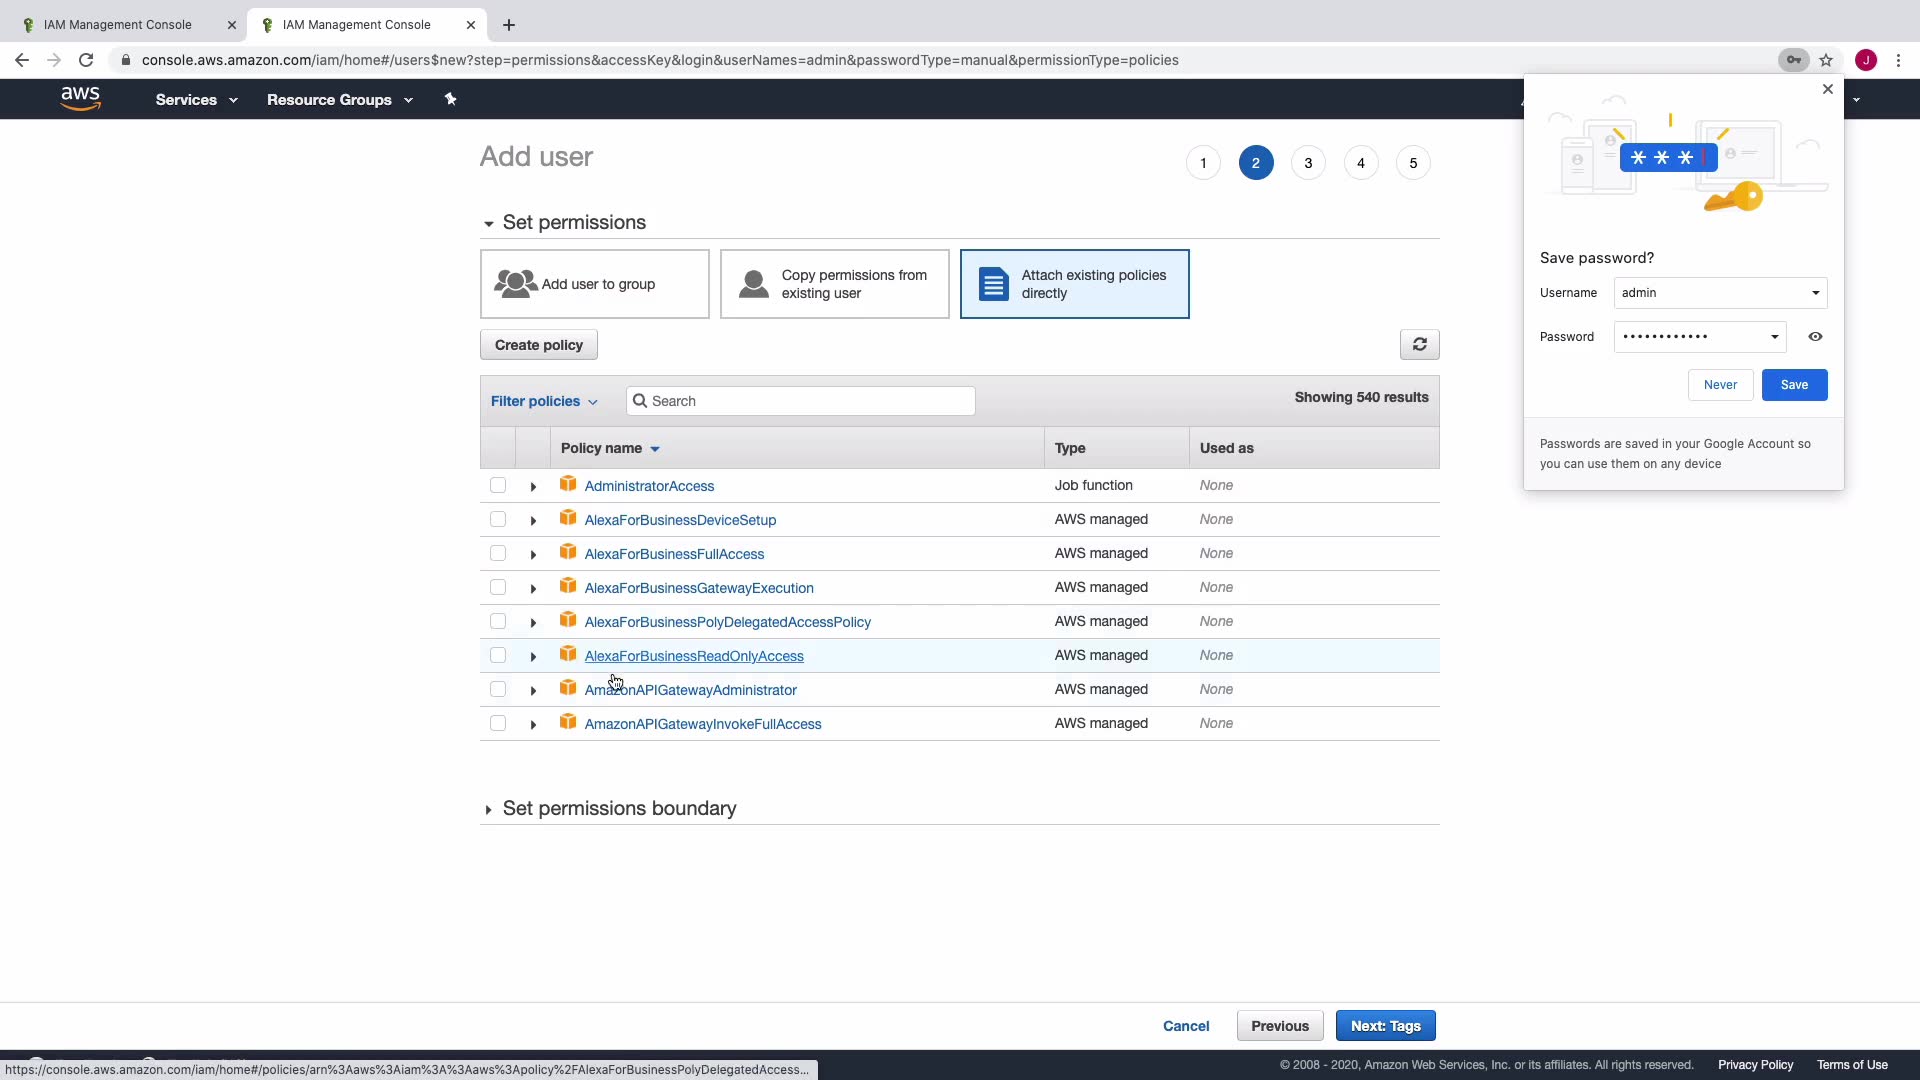Tick AmazonAPIGatewayAdministrator policy checkbox
This screenshot has width=1920, height=1080.
point(498,689)
